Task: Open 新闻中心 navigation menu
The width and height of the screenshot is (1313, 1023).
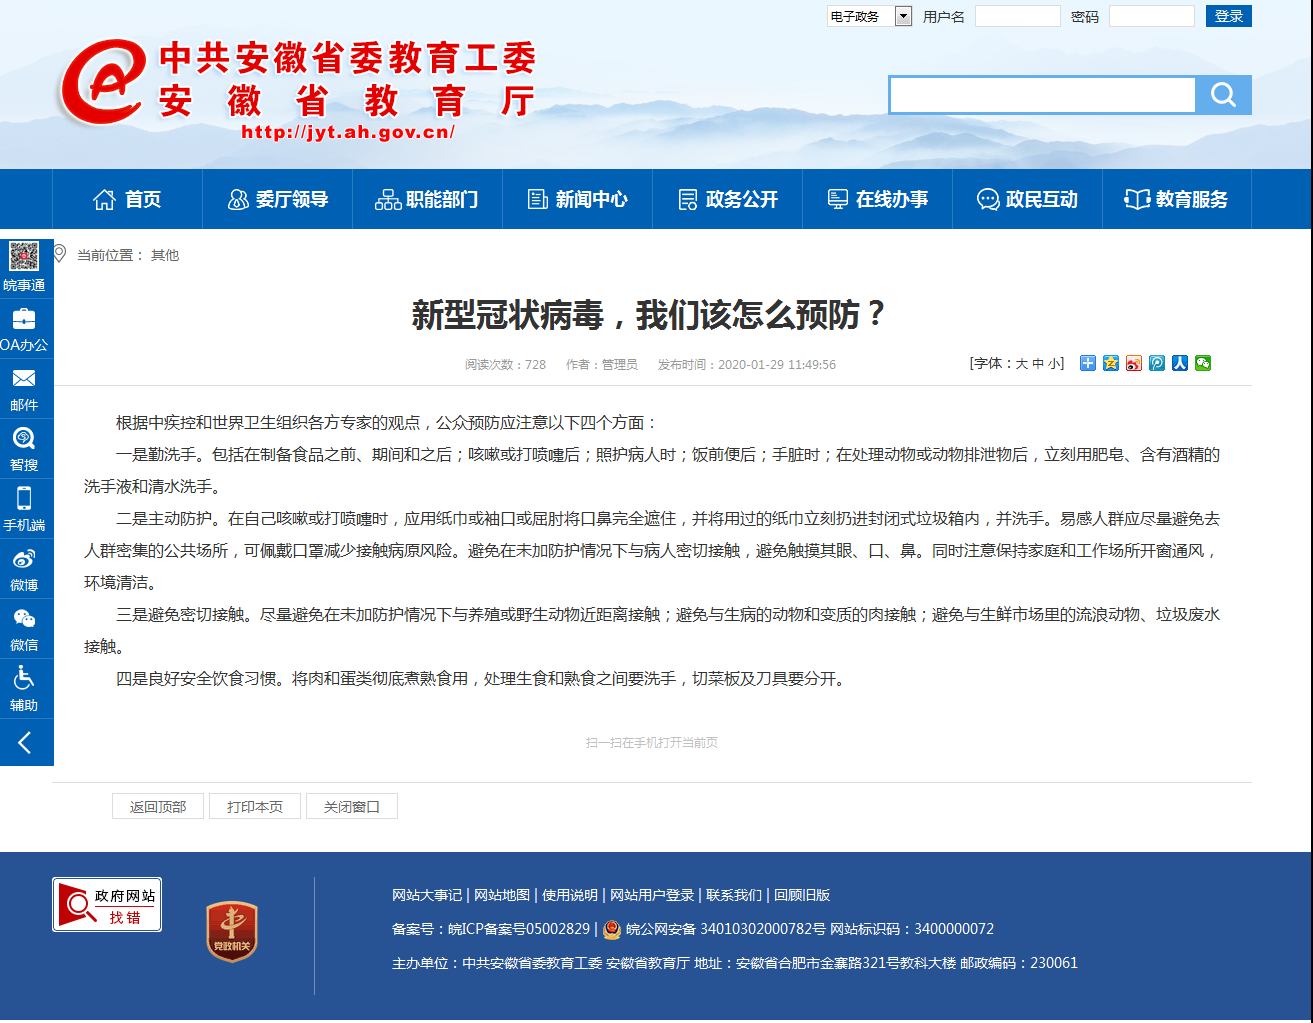Action: [x=578, y=200]
